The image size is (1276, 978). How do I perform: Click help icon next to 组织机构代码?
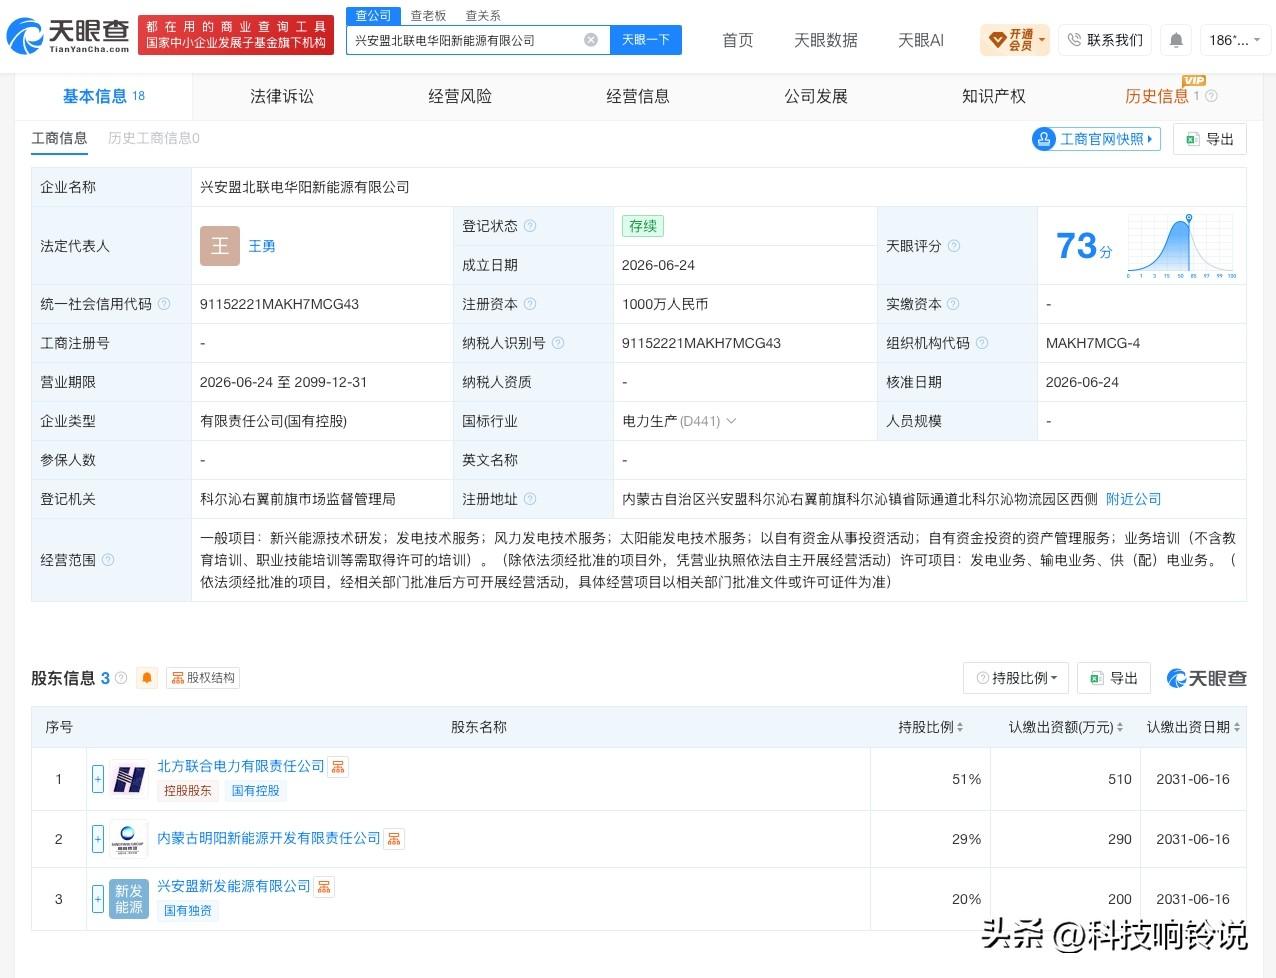point(982,343)
